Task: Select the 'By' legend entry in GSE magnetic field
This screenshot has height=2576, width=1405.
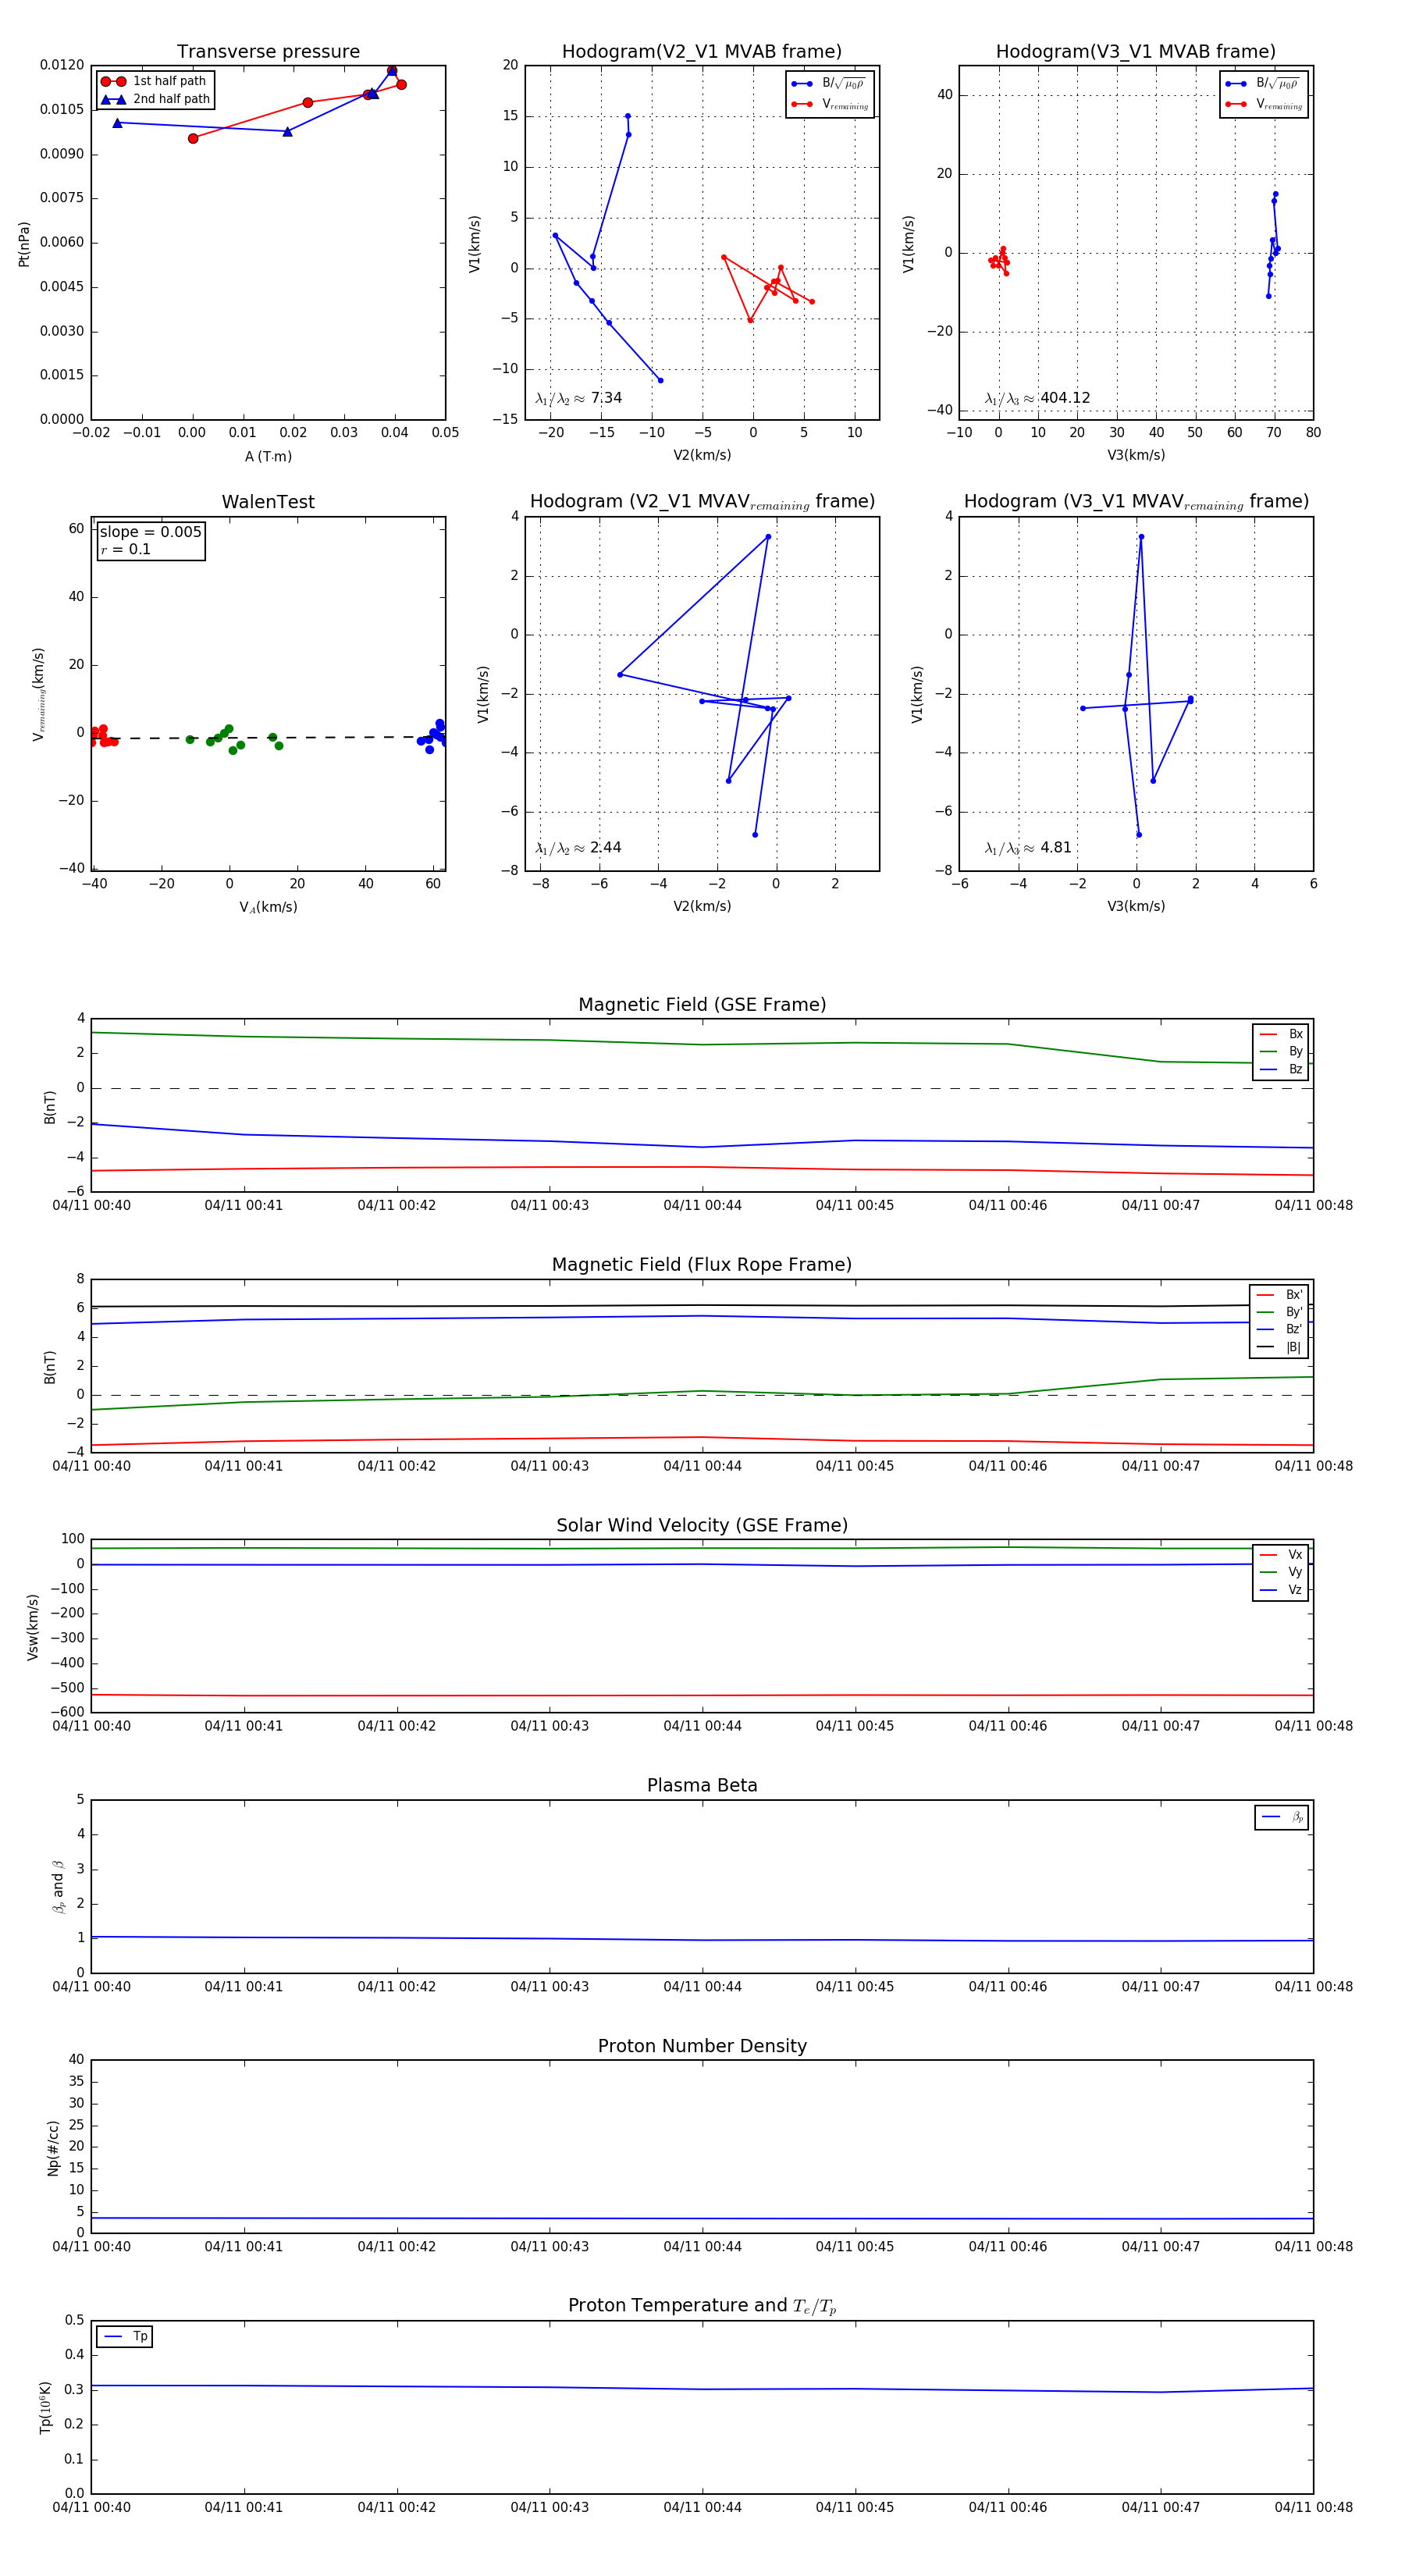Action: pos(1281,1052)
